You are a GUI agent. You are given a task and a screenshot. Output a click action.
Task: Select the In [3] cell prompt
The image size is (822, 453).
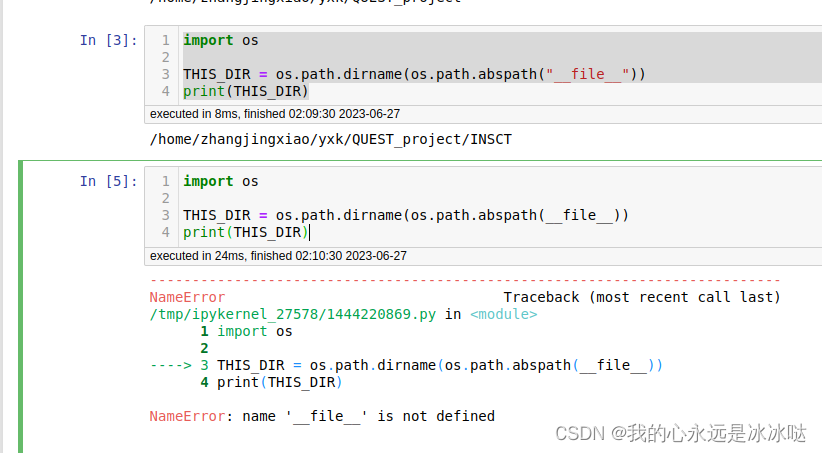[109, 40]
